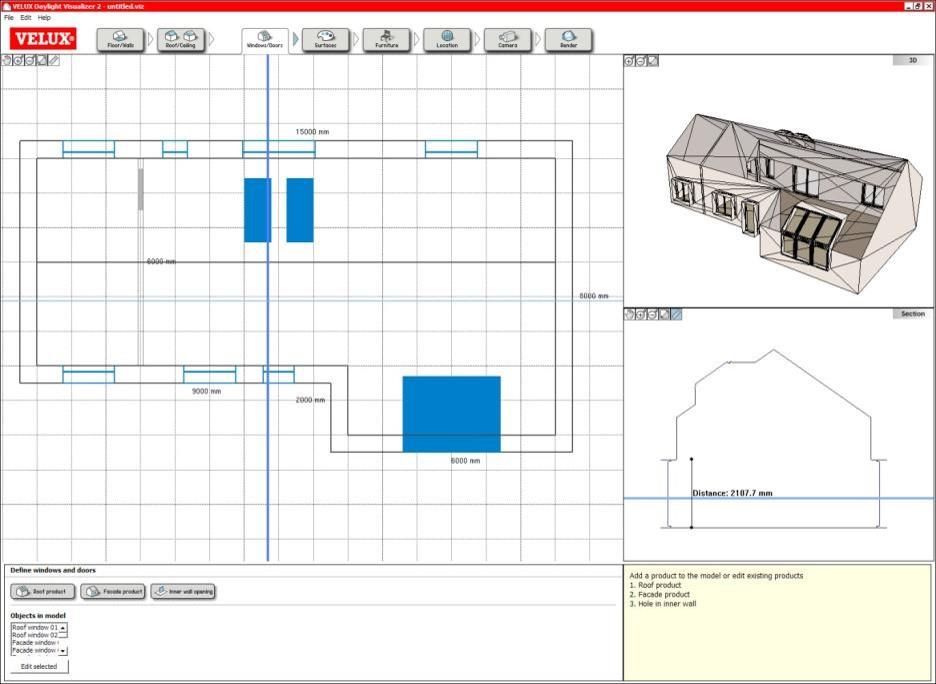This screenshot has width=936, height=684.
Task: Go to the Render step
Action: pyautogui.click(x=568, y=40)
